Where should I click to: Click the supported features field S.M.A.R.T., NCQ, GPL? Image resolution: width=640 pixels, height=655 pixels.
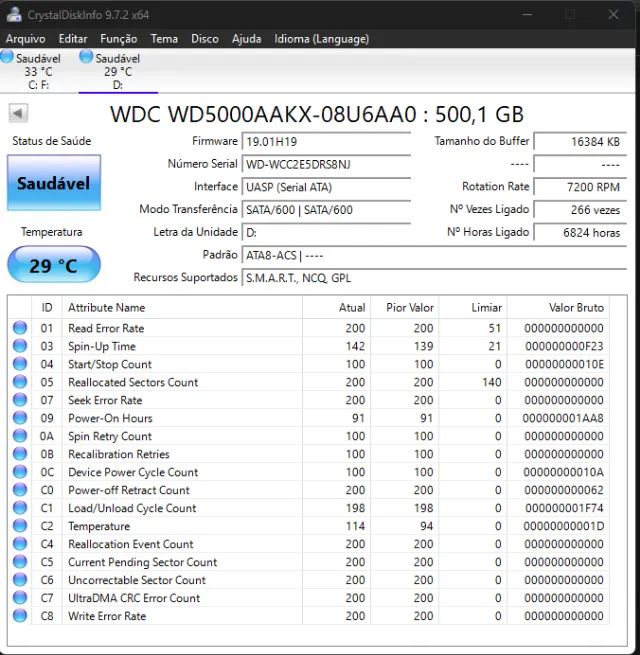click(x=434, y=278)
